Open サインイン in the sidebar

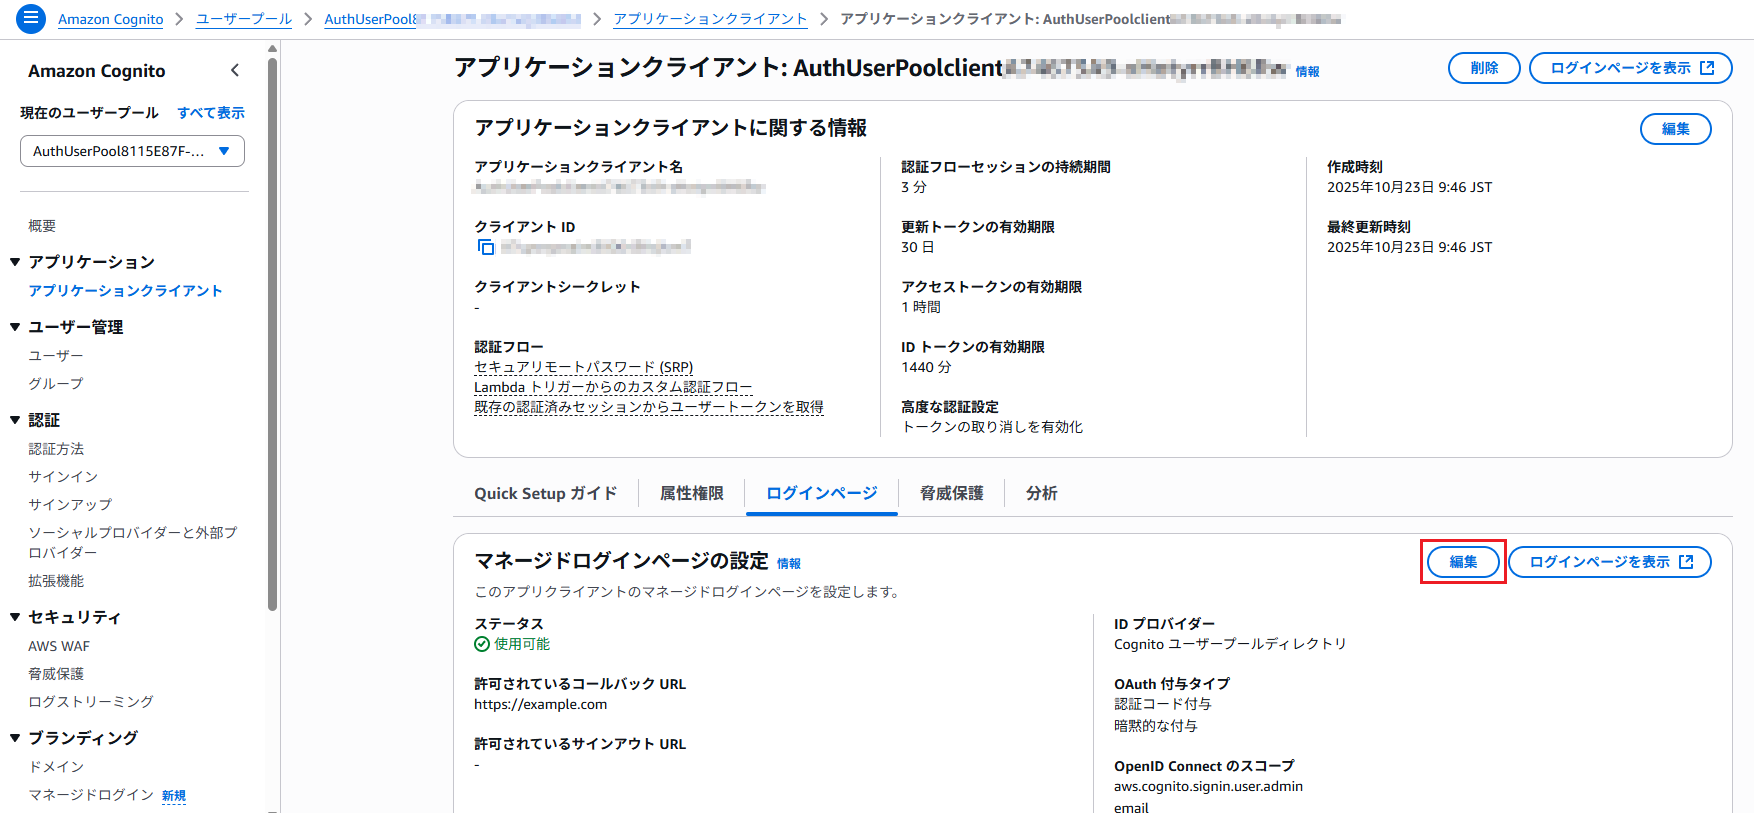coord(63,477)
